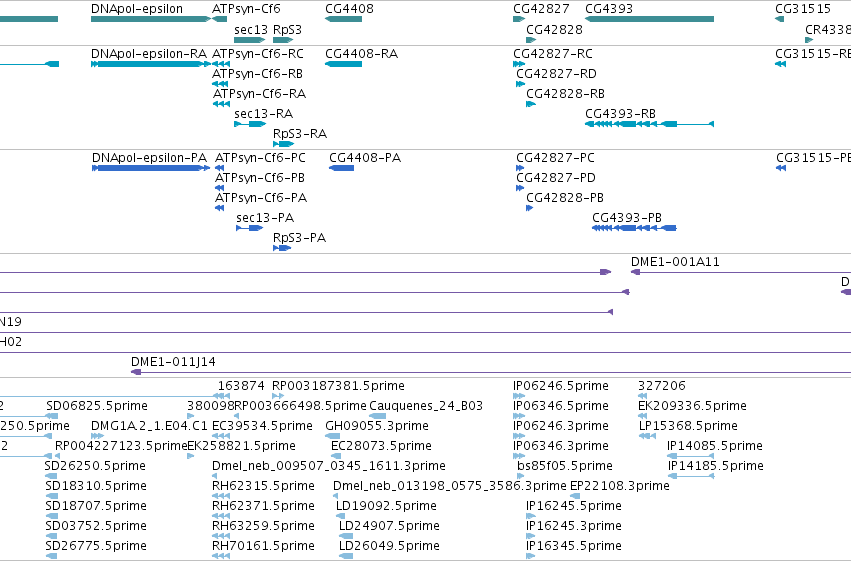Click the CG4393-RB transcript exon glyph
851x561 pixels.
(649, 124)
